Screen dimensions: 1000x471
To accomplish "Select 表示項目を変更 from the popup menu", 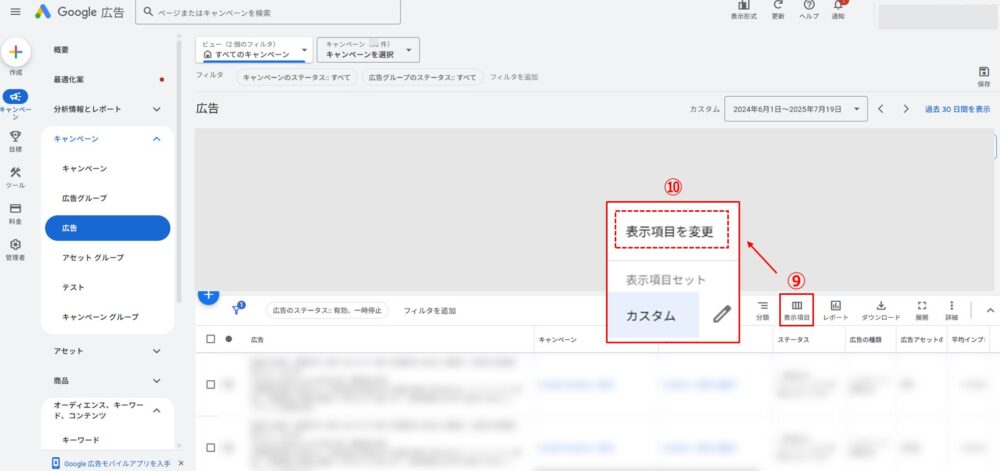I will tap(670, 230).
